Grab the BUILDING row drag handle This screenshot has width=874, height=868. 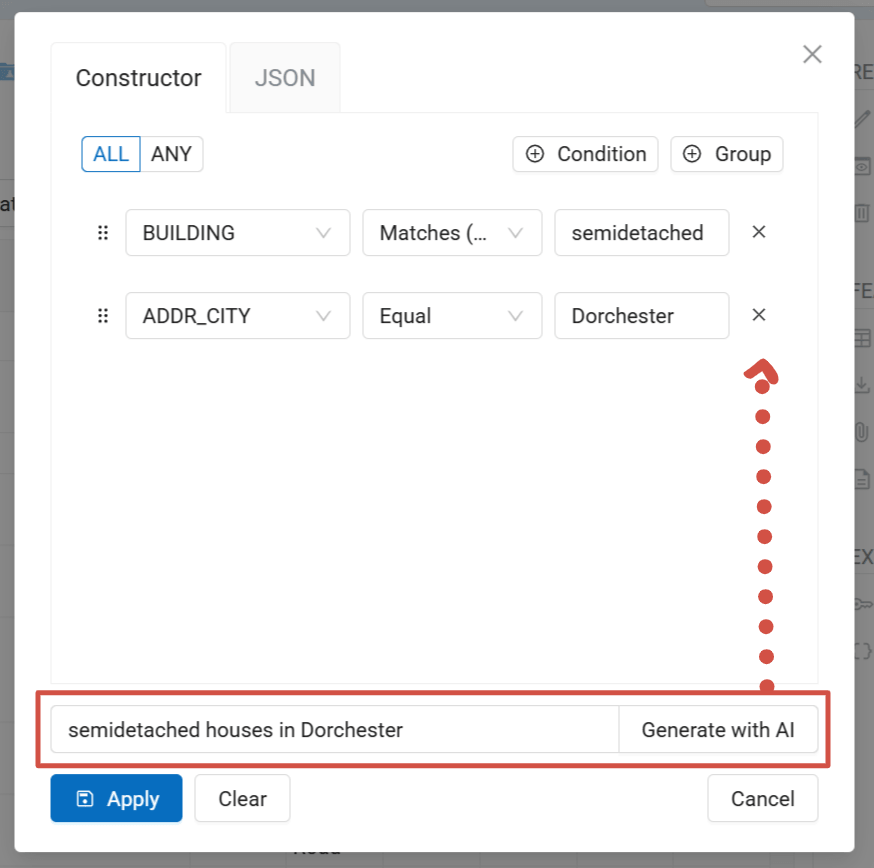pyautogui.click(x=103, y=232)
